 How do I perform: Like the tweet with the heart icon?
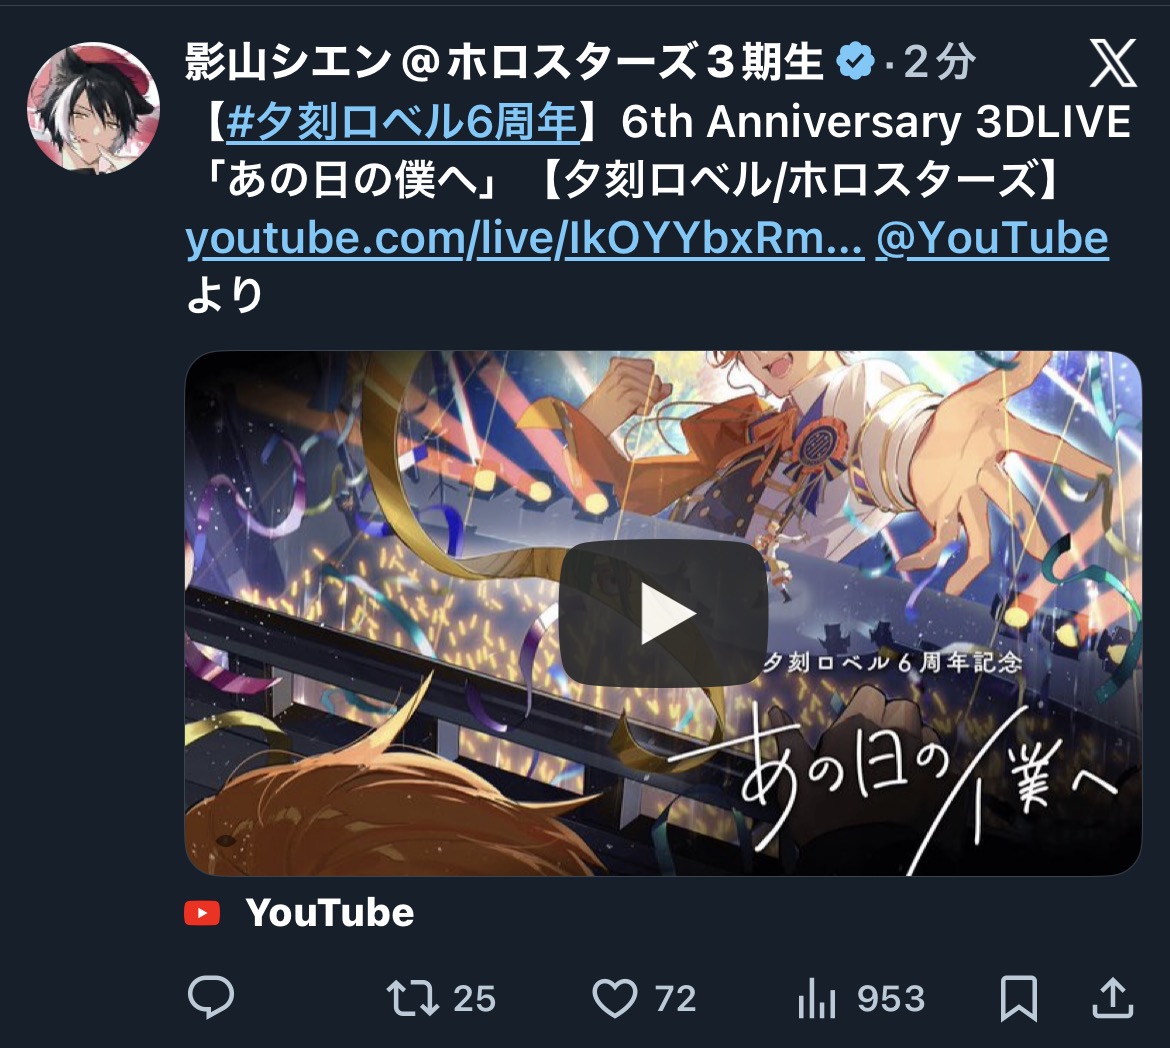[615, 998]
